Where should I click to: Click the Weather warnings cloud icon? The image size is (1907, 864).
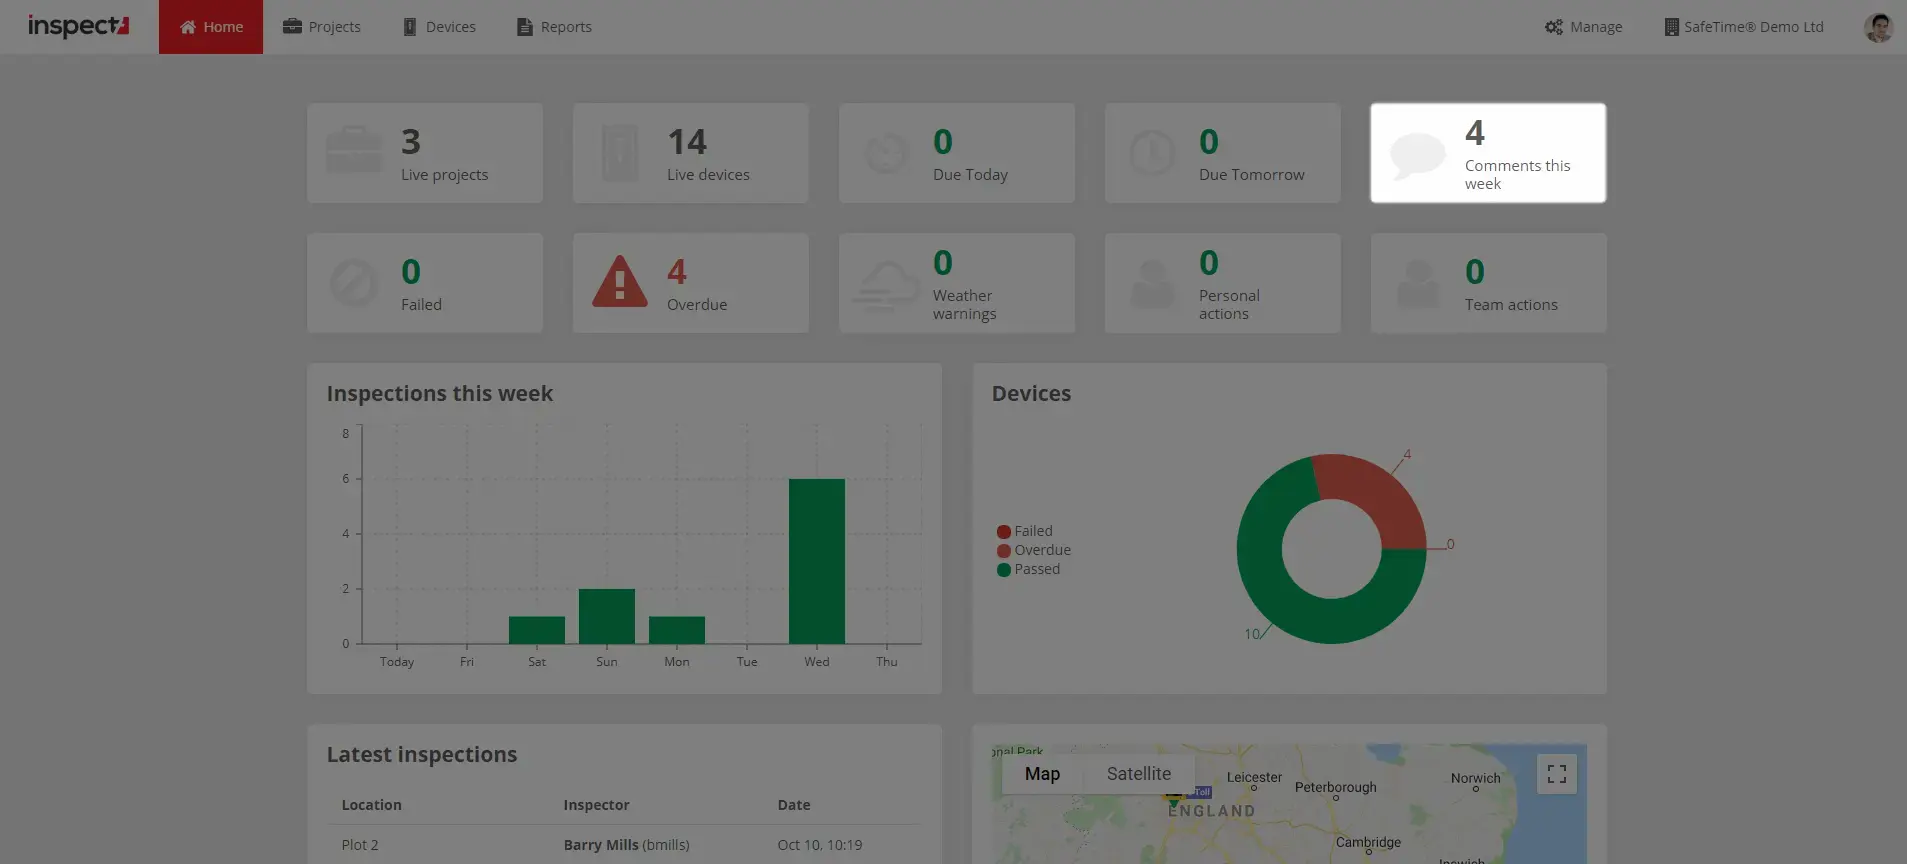tap(885, 285)
